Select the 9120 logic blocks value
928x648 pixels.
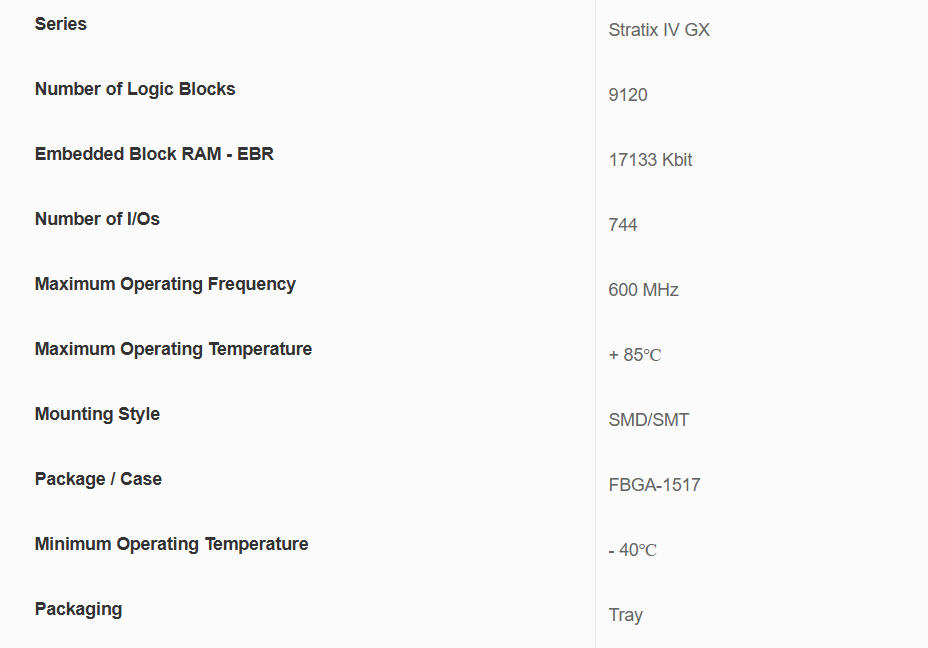[628, 95]
